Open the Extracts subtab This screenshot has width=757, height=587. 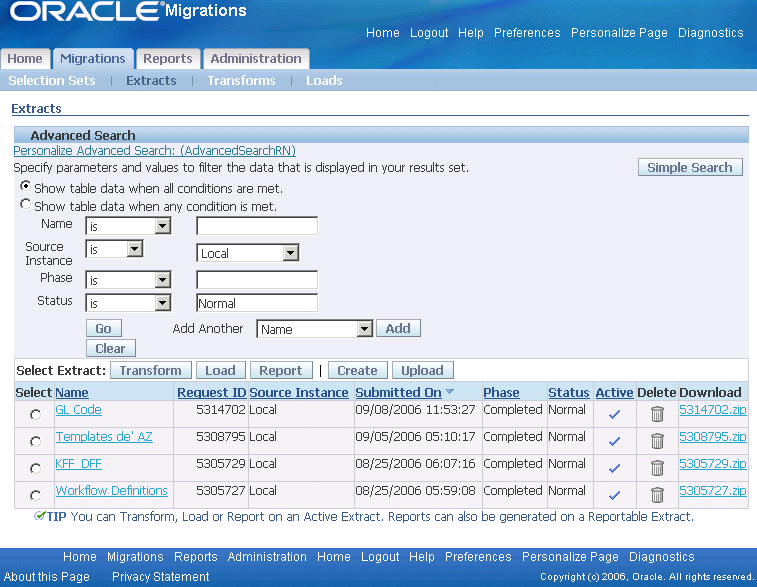[x=151, y=81]
